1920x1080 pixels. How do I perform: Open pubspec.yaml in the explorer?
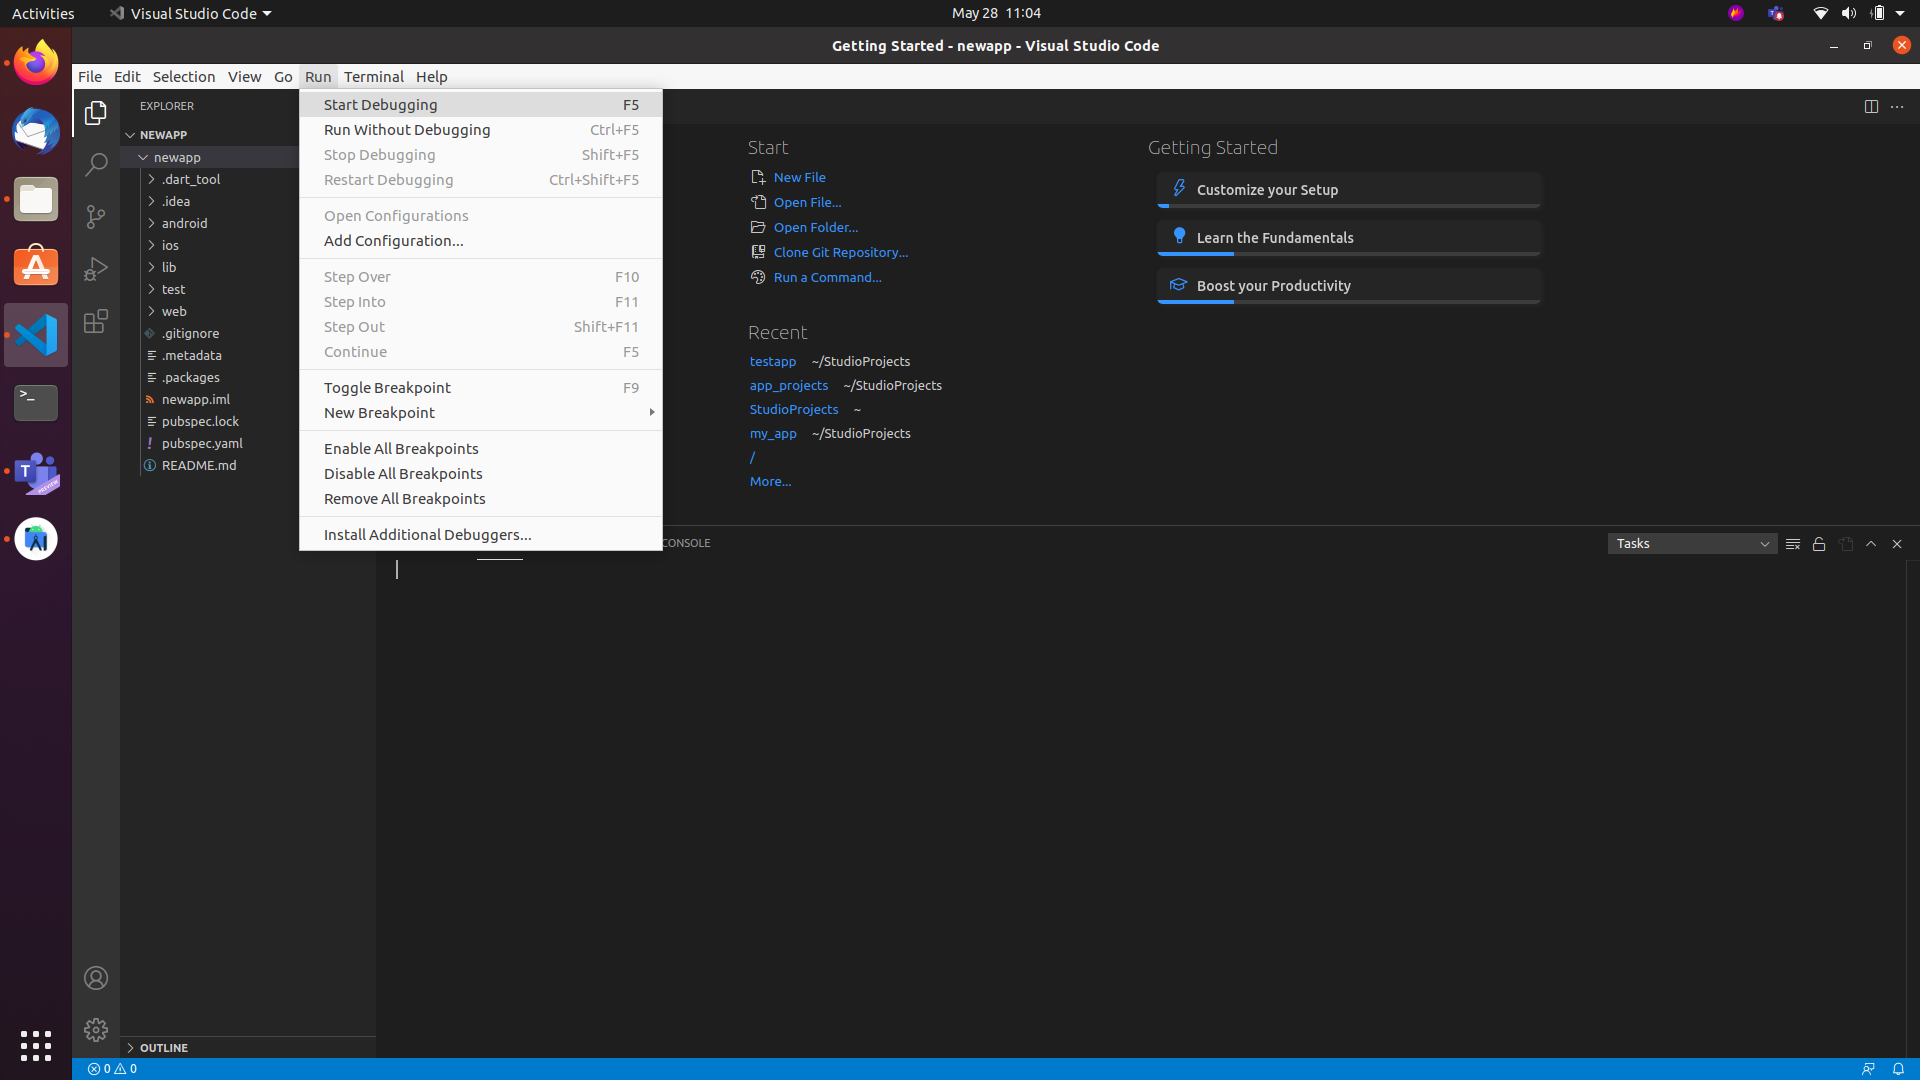tap(202, 443)
